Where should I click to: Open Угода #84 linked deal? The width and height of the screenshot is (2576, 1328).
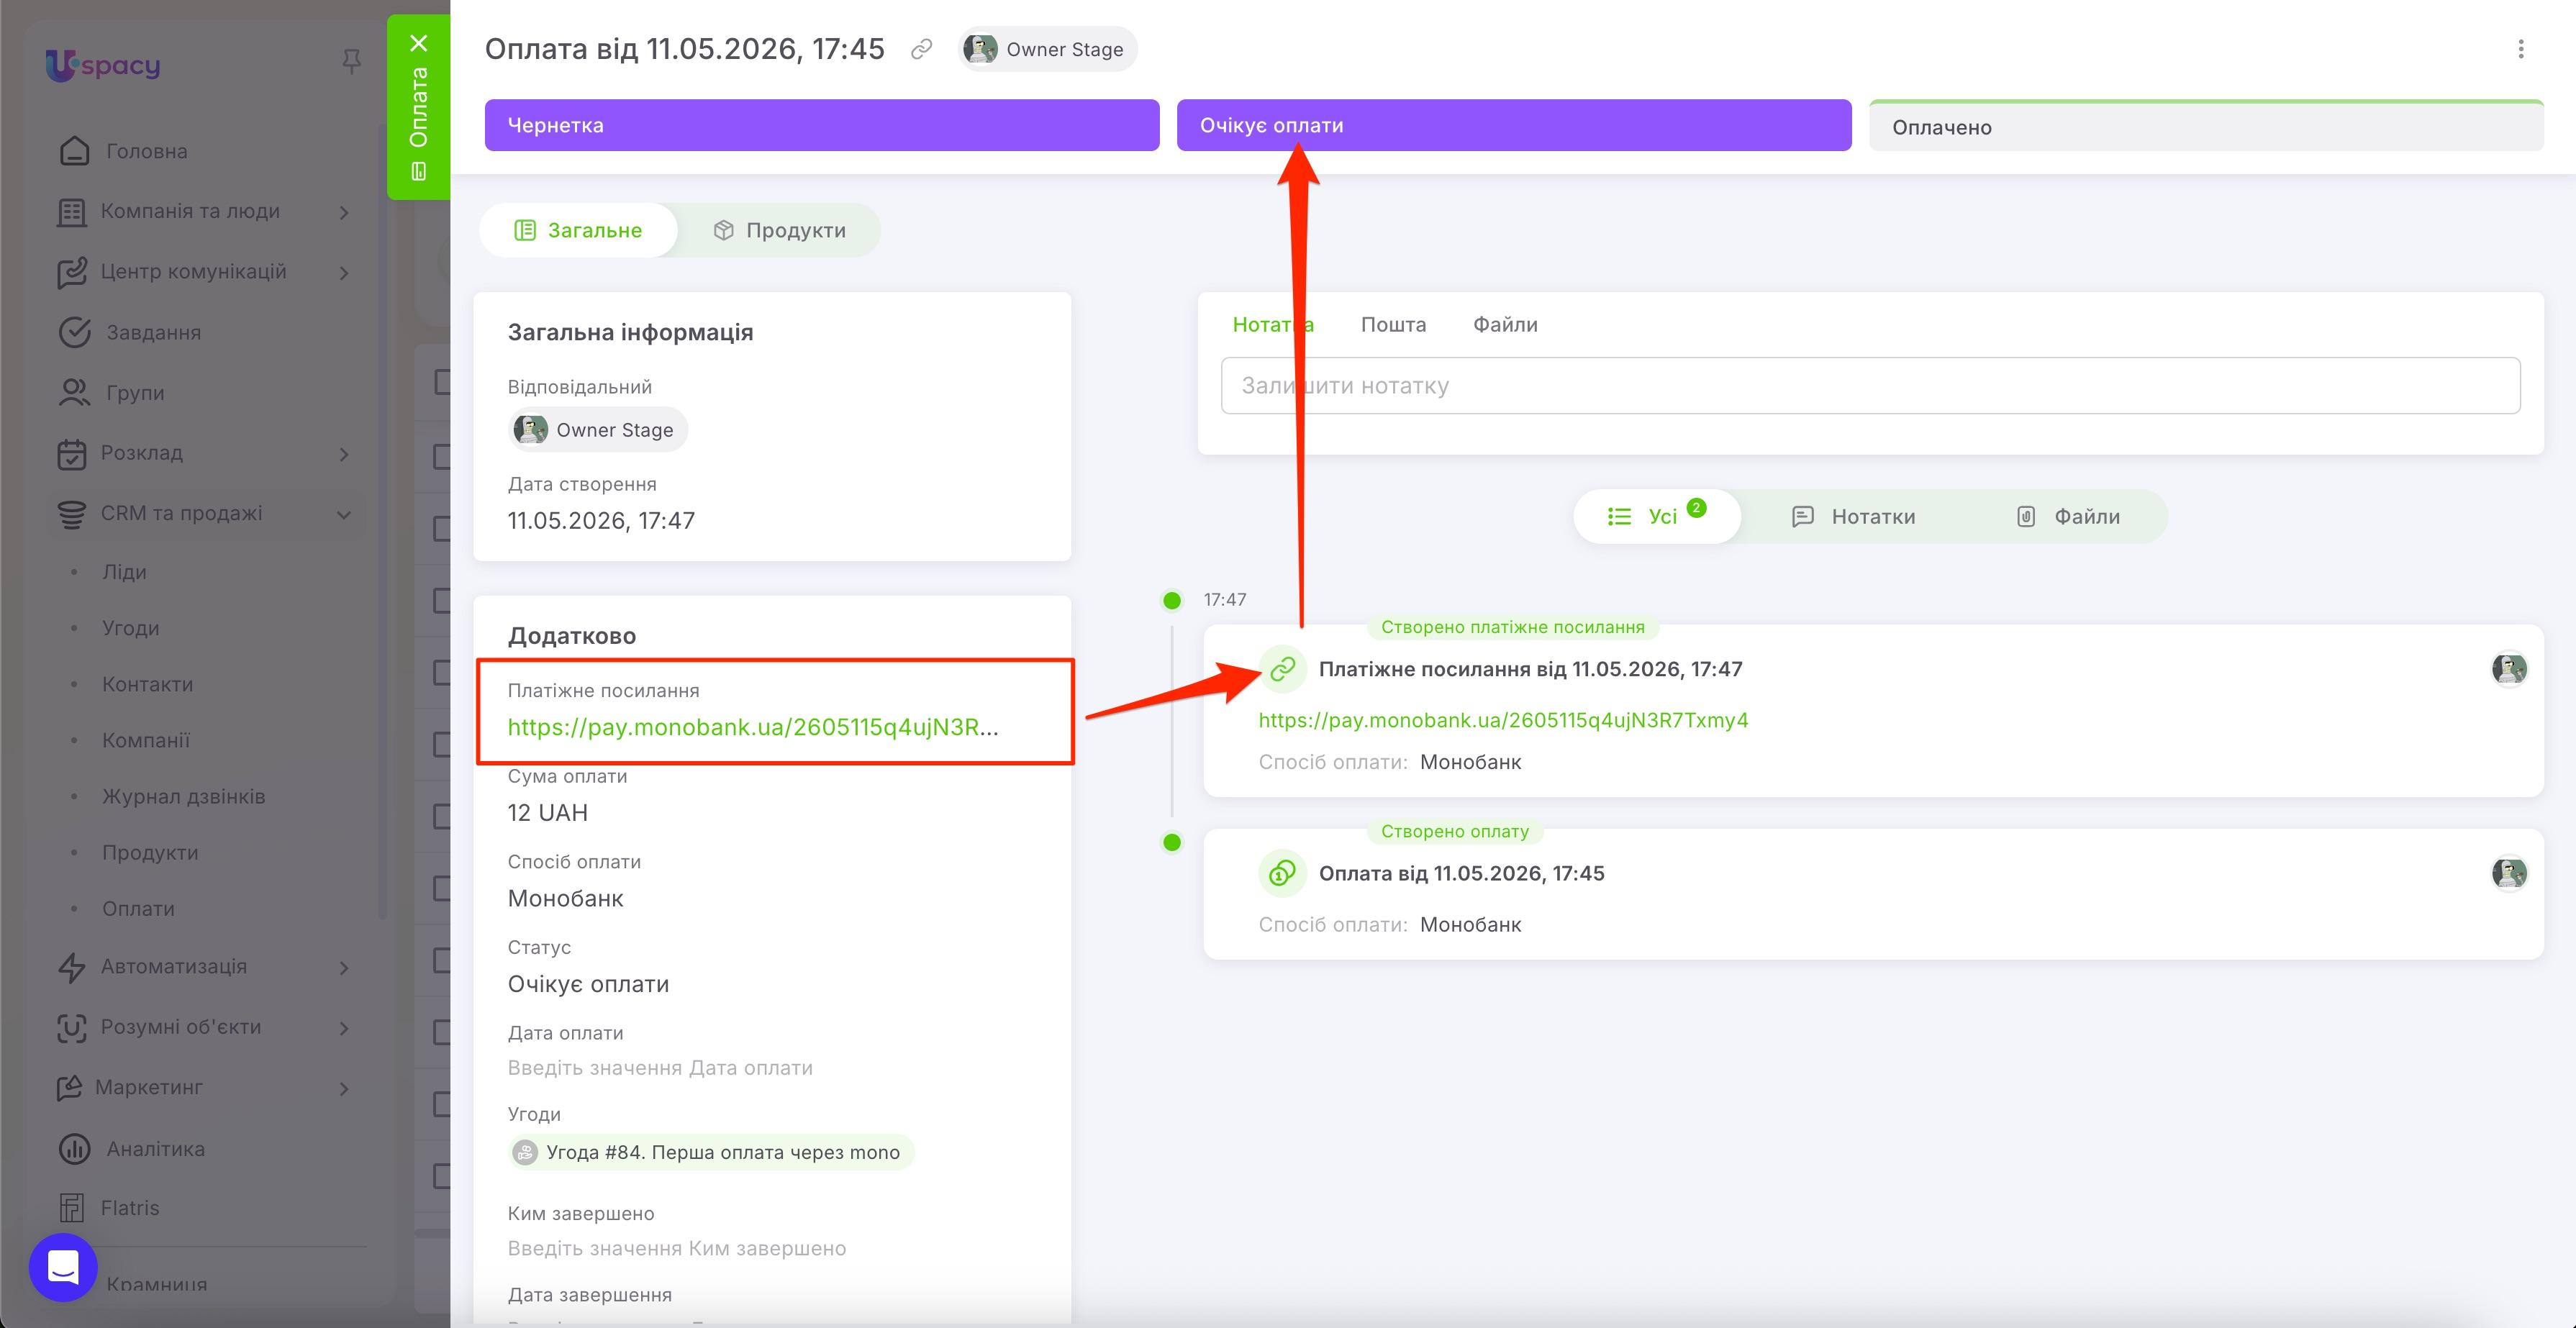[711, 1152]
